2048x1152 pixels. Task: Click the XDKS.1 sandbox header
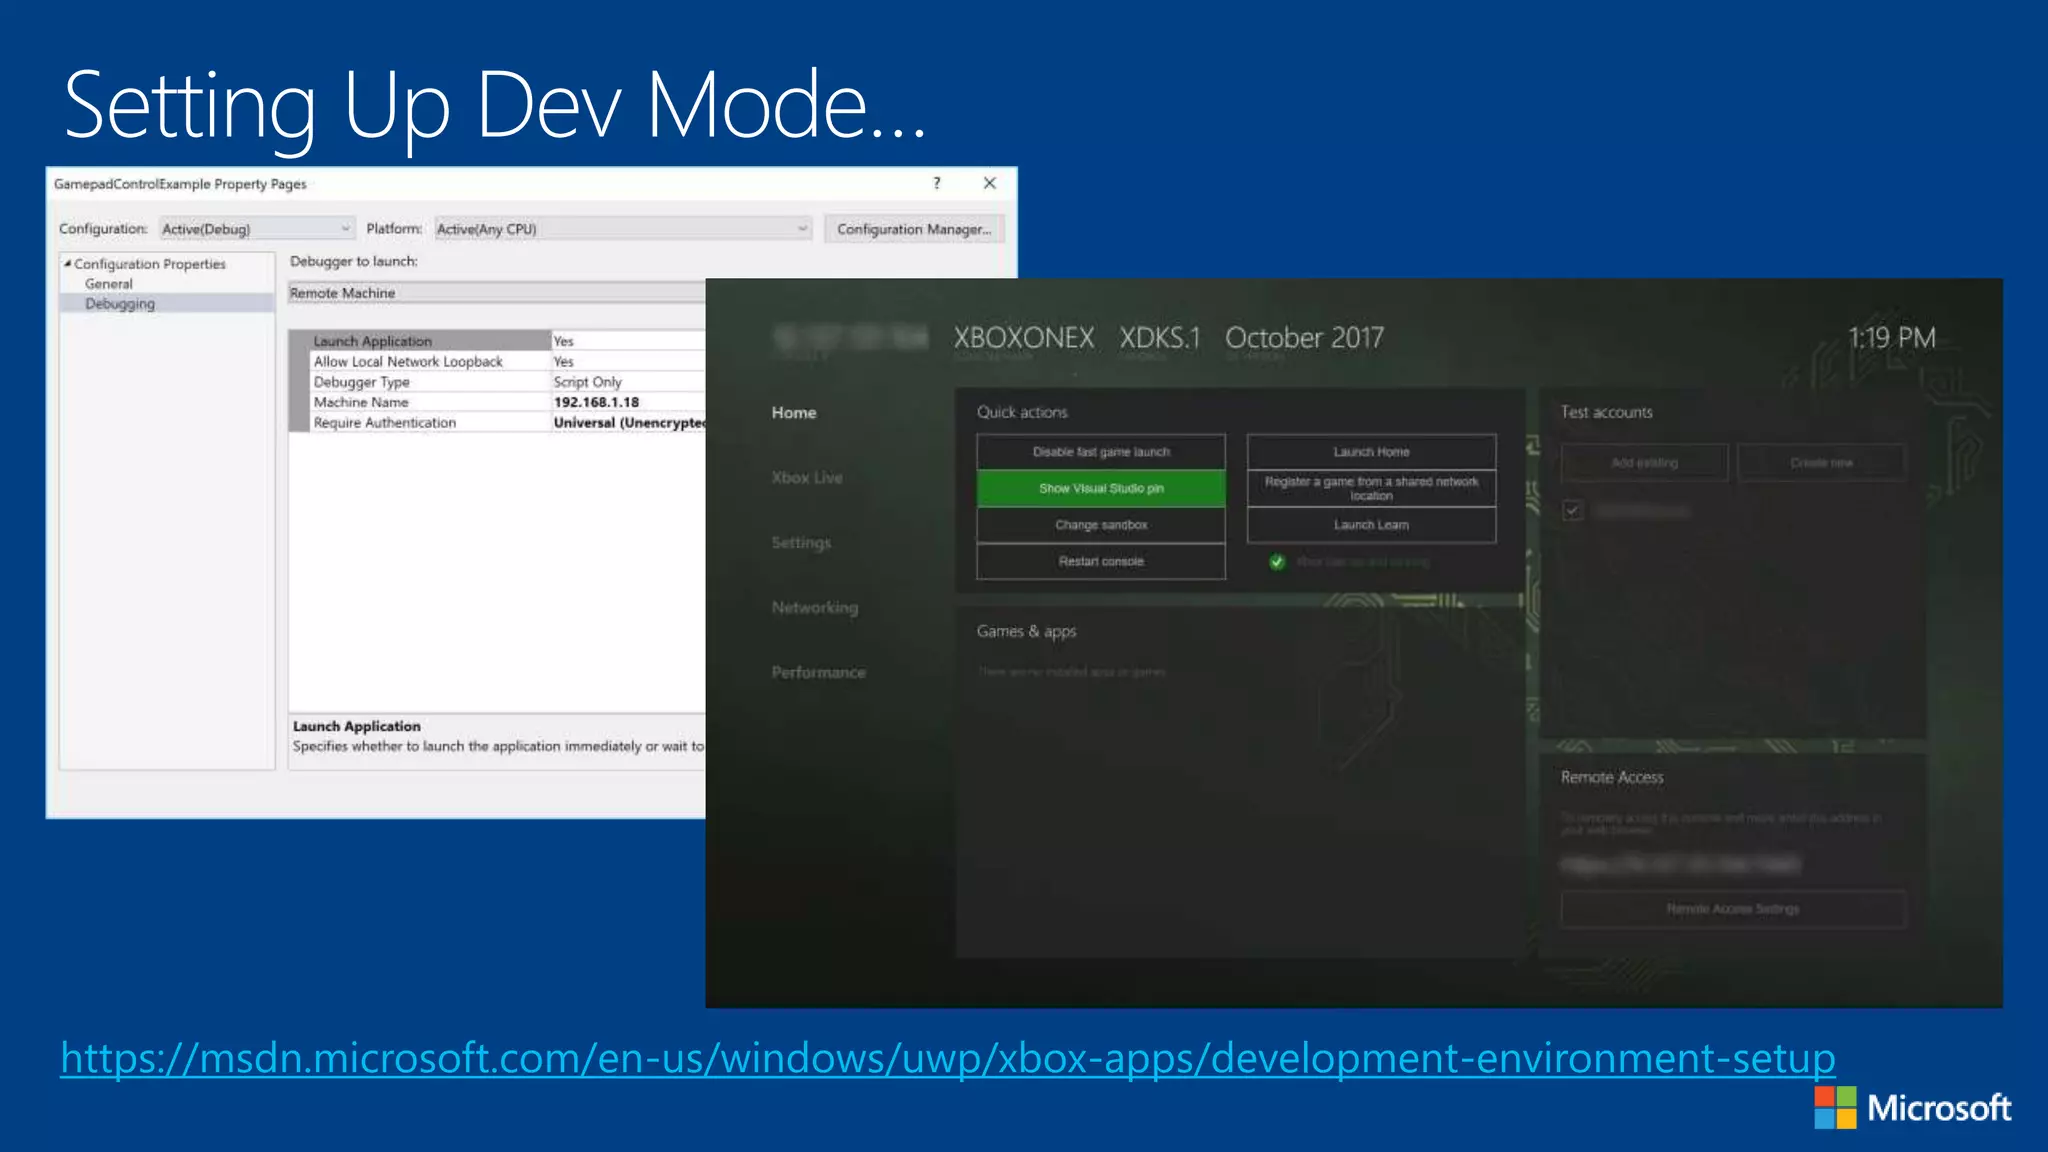[x=1159, y=338]
